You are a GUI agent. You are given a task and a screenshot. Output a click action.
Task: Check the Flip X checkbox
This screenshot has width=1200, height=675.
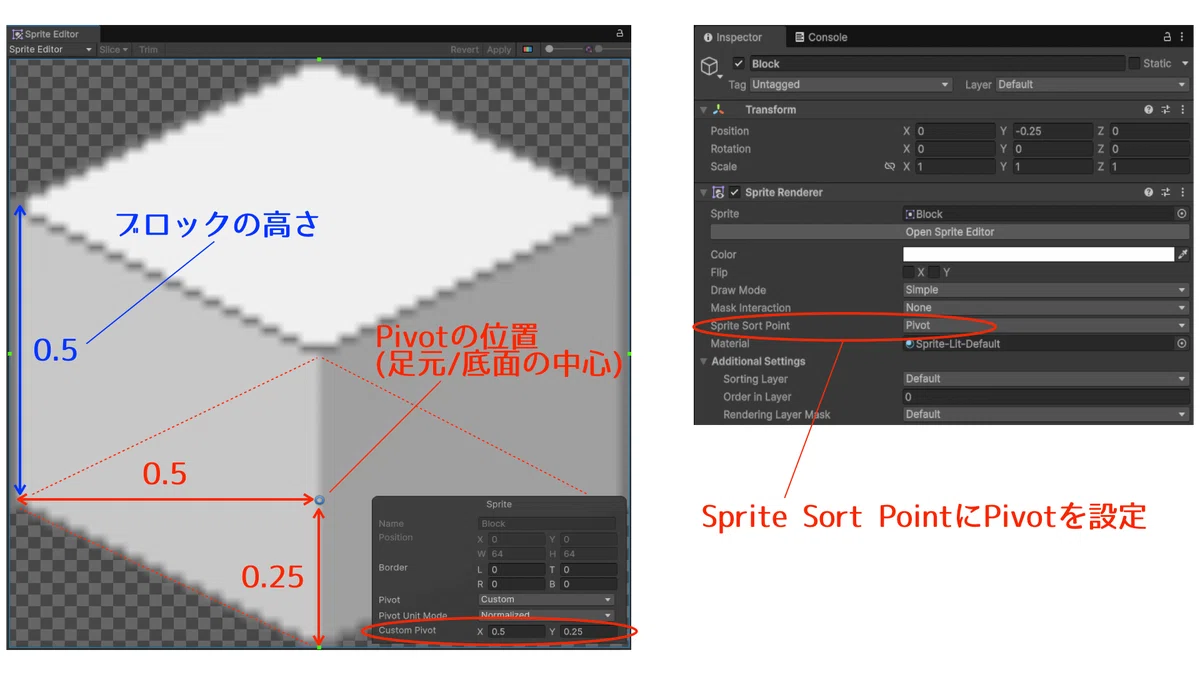[x=909, y=272]
